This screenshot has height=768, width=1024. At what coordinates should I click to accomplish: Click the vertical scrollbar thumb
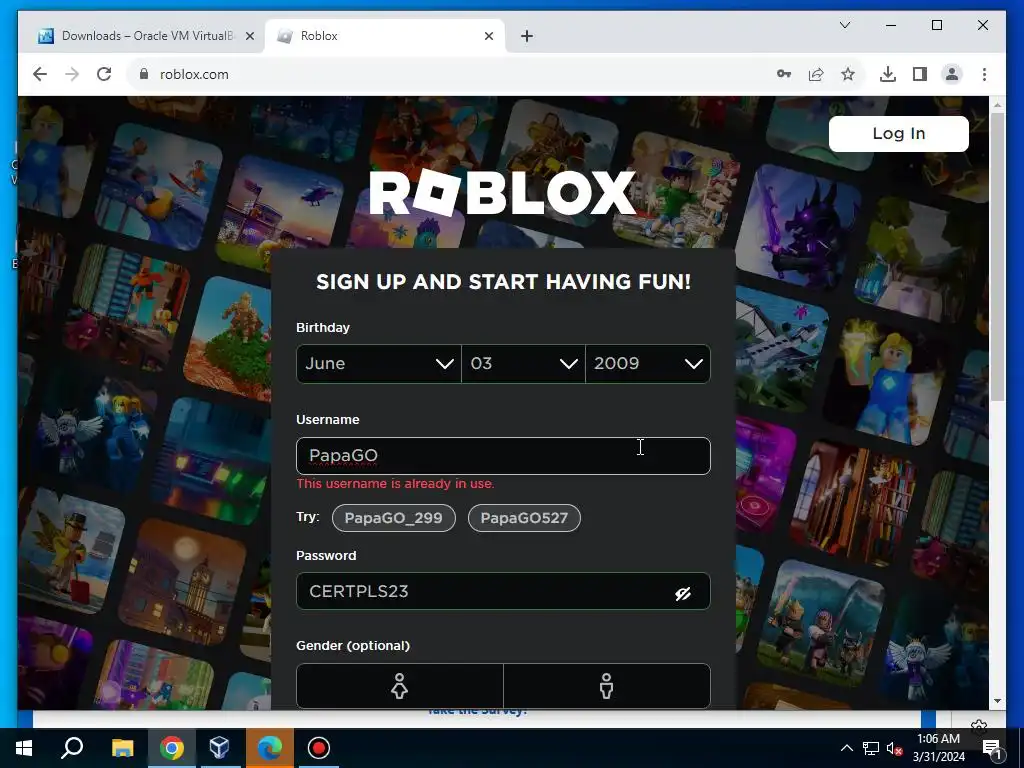click(x=997, y=256)
